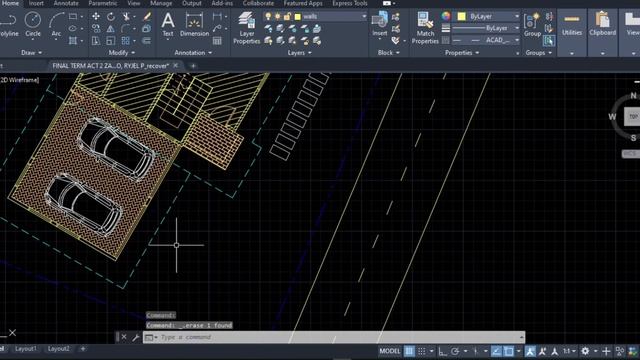Activate the Array tool in Modify panel
Image resolution: width=640 pixels, height=360 pixels.
125,40
